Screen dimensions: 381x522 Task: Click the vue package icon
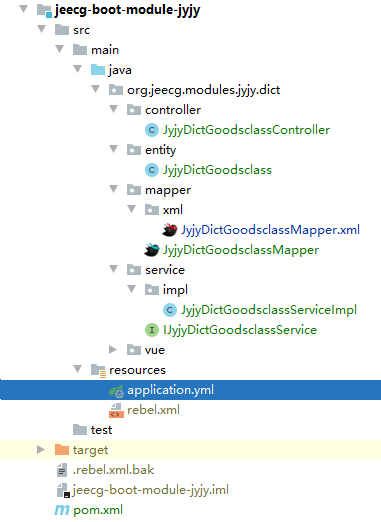(x=134, y=350)
